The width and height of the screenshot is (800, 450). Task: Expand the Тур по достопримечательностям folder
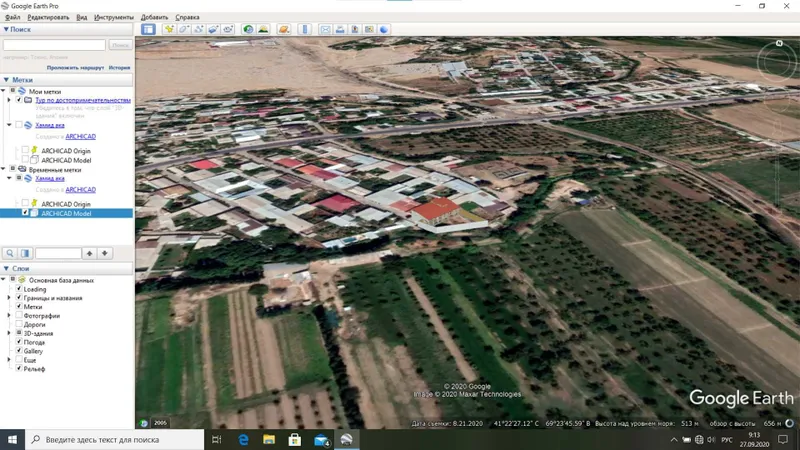click(9, 100)
